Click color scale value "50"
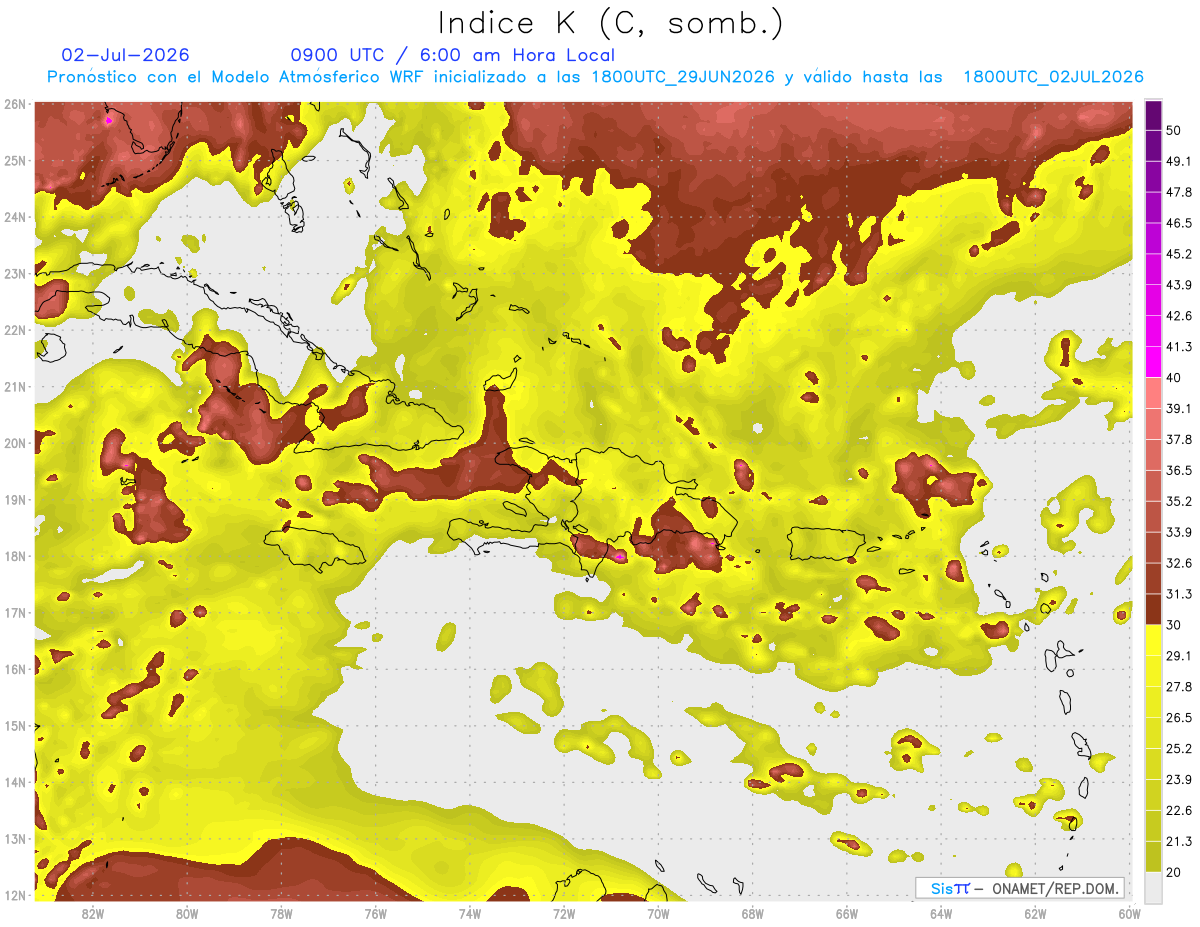 (x=1174, y=130)
